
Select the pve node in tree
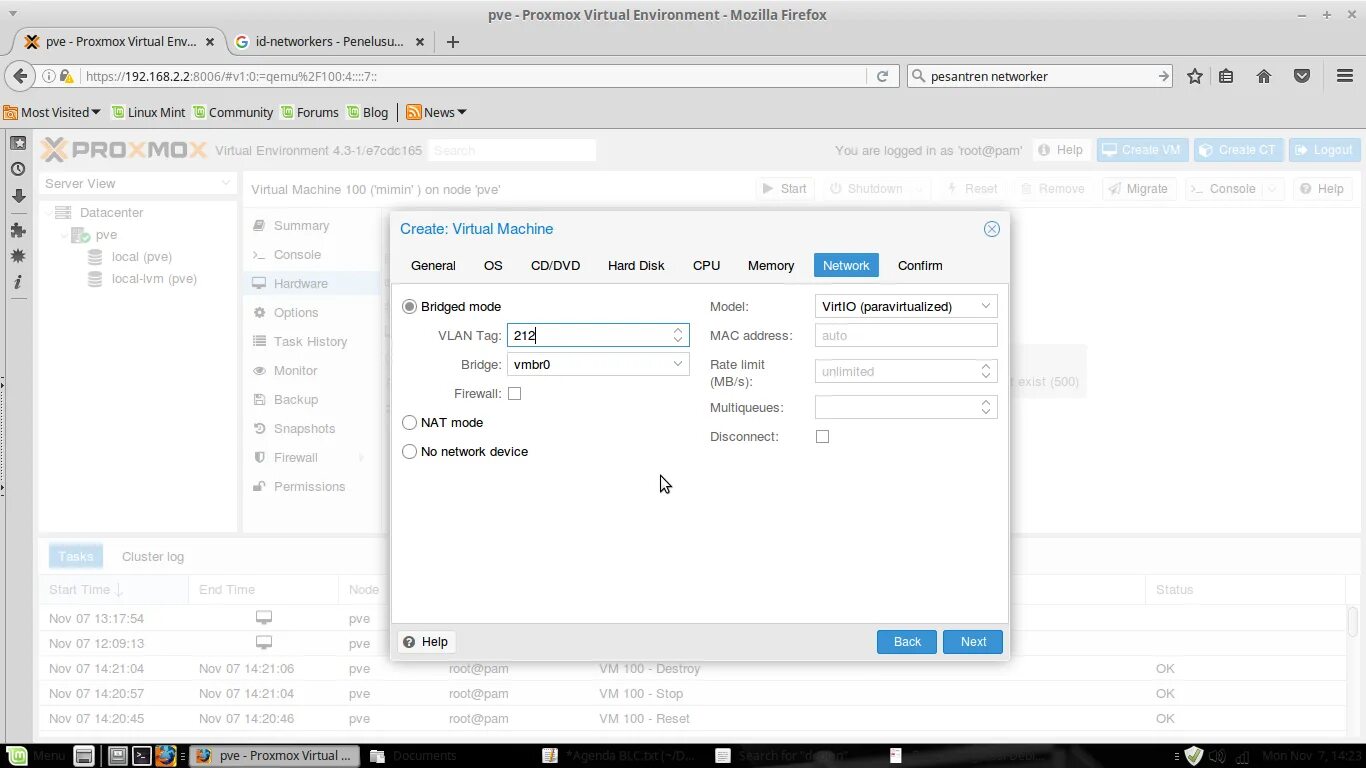coord(106,235)
